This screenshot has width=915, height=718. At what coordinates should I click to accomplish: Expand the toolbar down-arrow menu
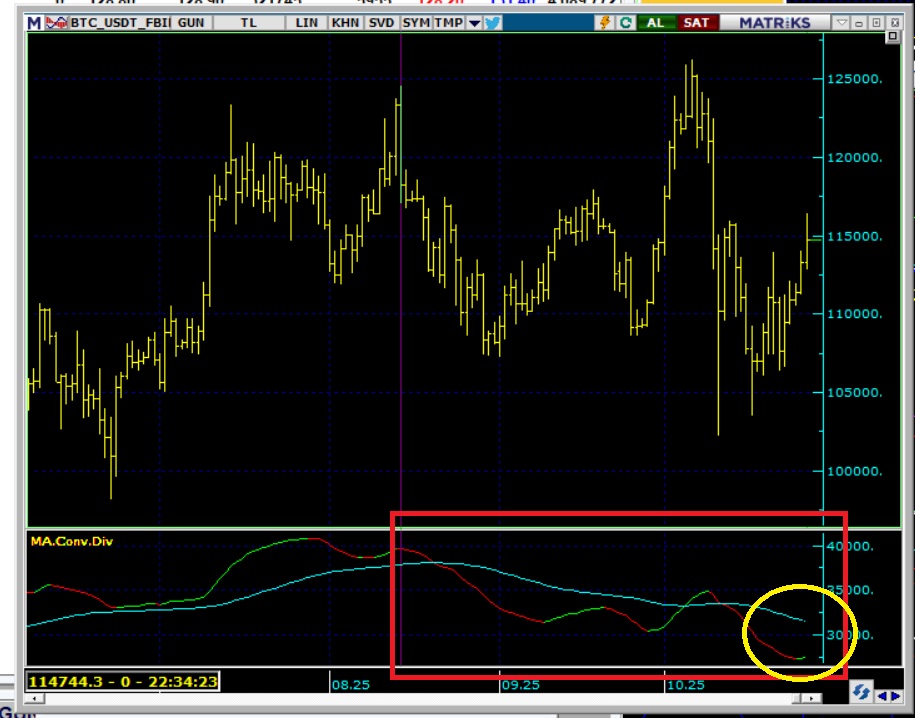pyautogui.click(x=474, y=22)
